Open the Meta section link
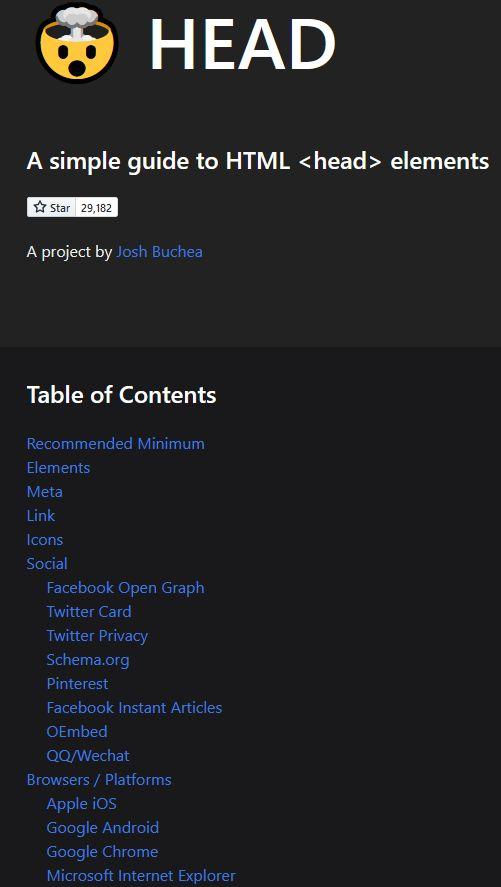This screenshot has width=501, height=887. click(x=45, y=492)
